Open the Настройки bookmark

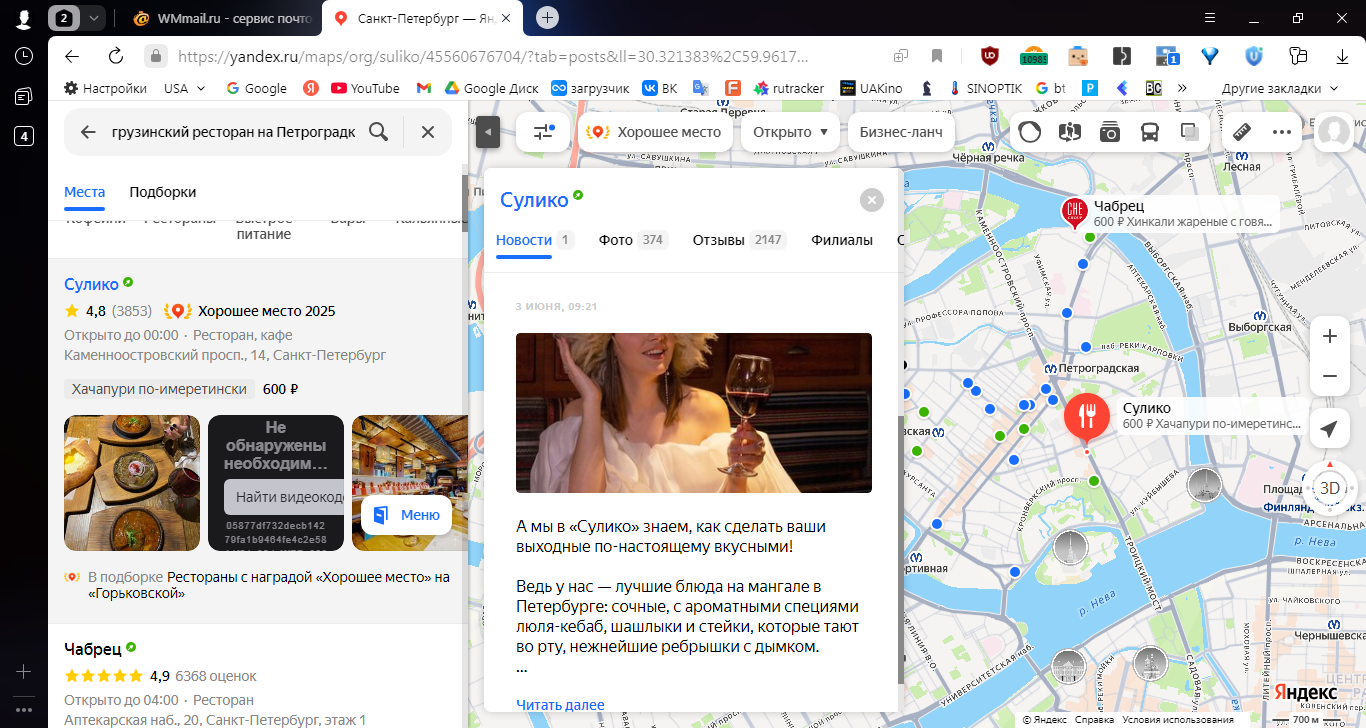(105, 88)
